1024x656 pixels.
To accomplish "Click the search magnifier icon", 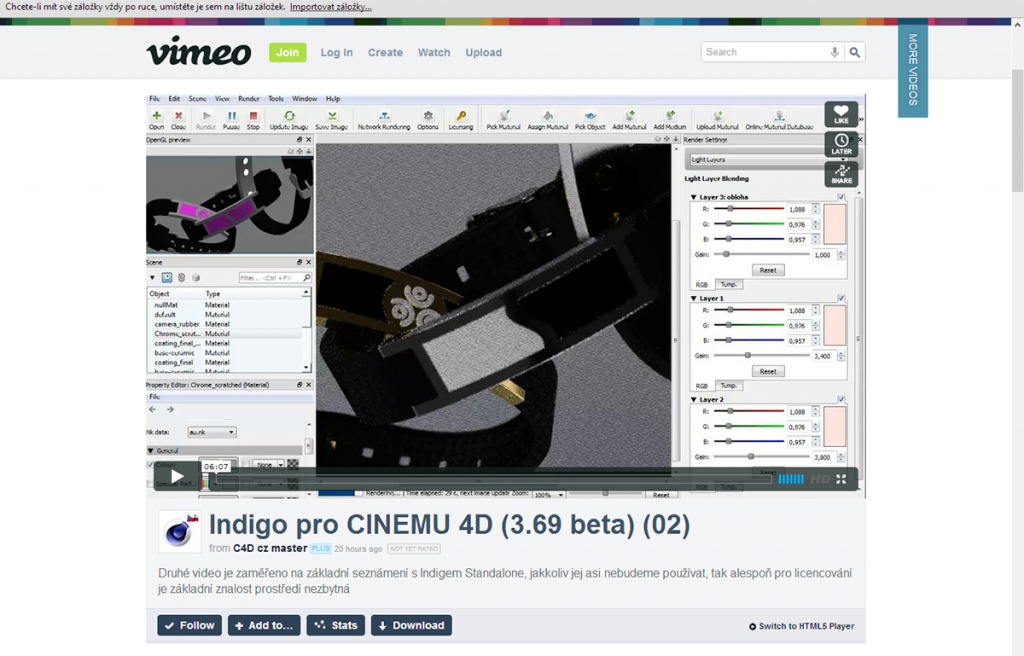I will (854, 52).
